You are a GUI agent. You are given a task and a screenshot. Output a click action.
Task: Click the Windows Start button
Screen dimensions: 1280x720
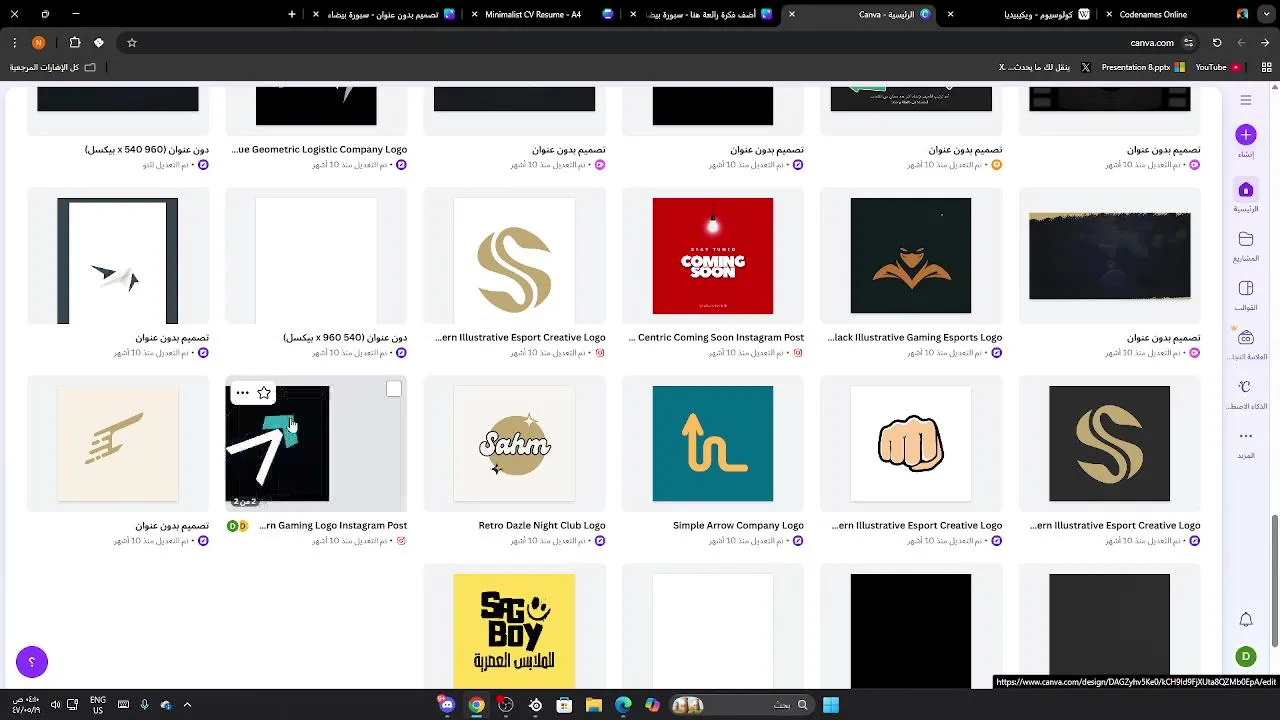coord(831,705)
